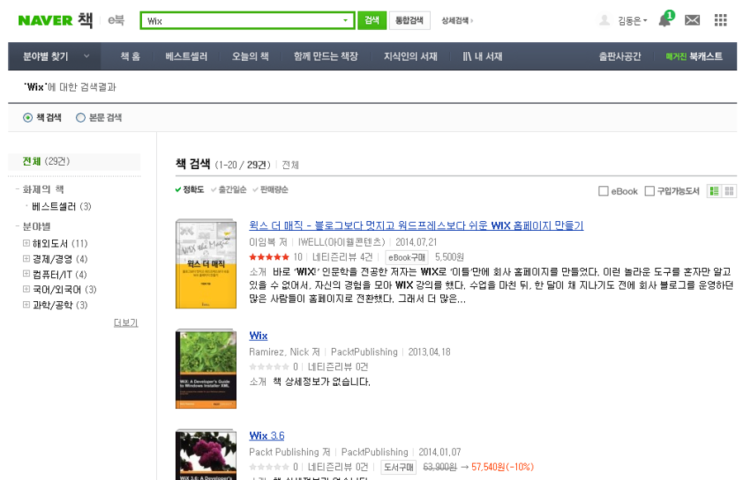
Task: Open the 내 서재 menu
Action: coord(482,56)
